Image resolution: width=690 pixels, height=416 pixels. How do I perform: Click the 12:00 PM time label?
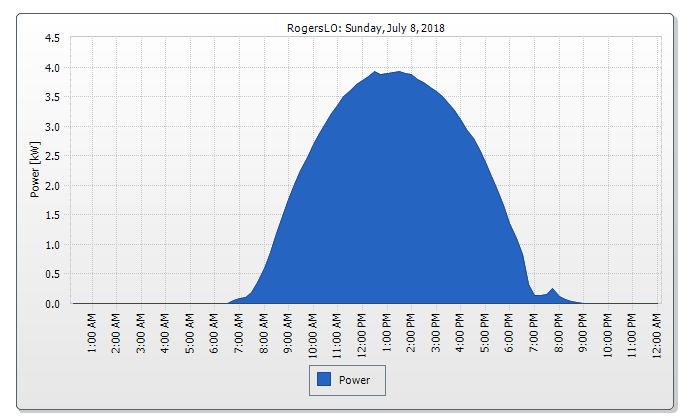click(x=362, y=335)
